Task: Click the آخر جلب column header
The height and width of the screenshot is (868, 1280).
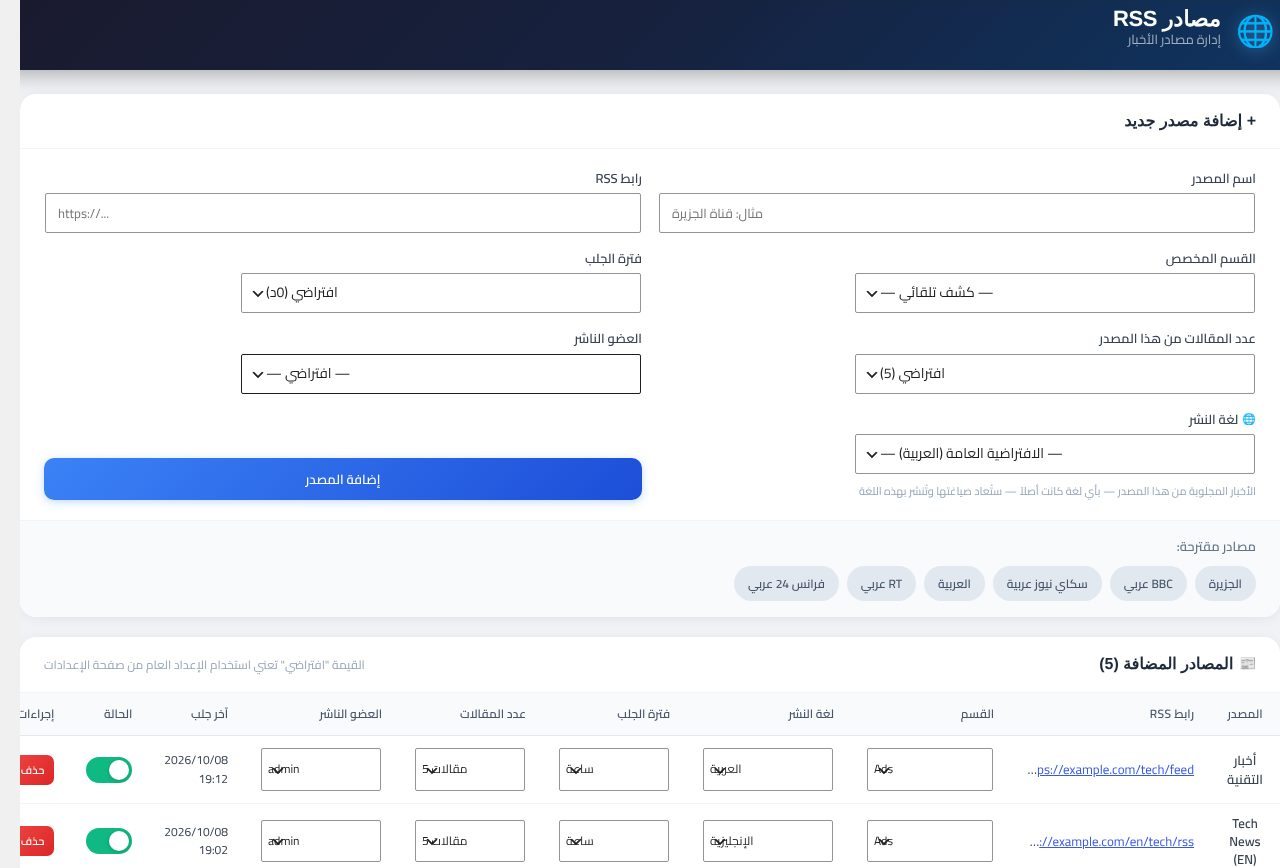Action: coord(210,714)
